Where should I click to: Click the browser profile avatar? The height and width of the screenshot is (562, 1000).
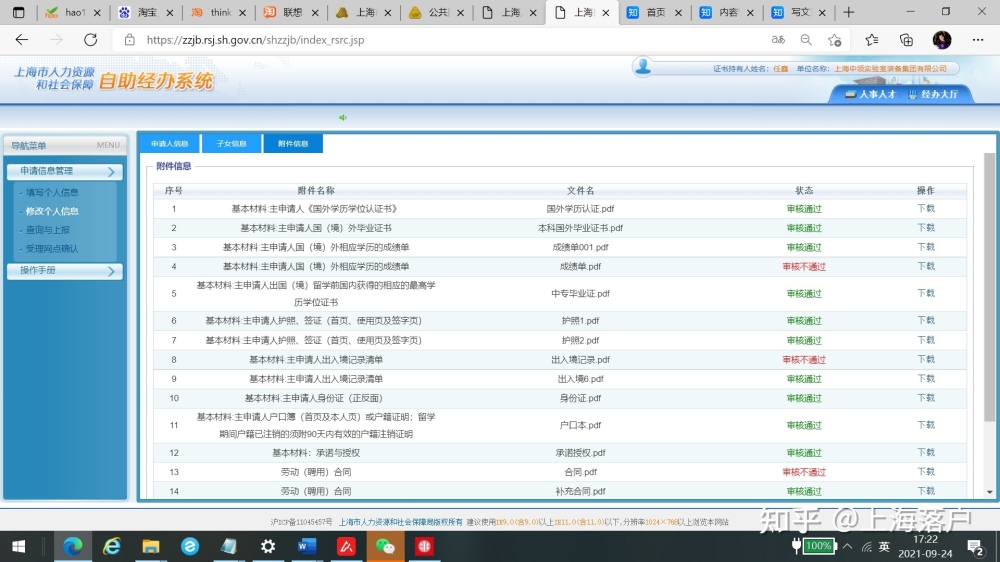[942, 40]
